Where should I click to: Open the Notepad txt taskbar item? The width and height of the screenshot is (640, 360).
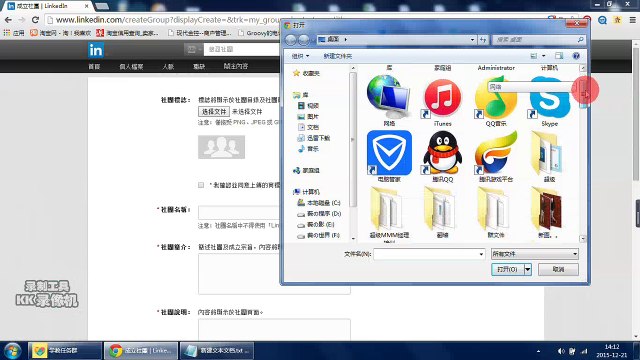[x=217, y=351]
